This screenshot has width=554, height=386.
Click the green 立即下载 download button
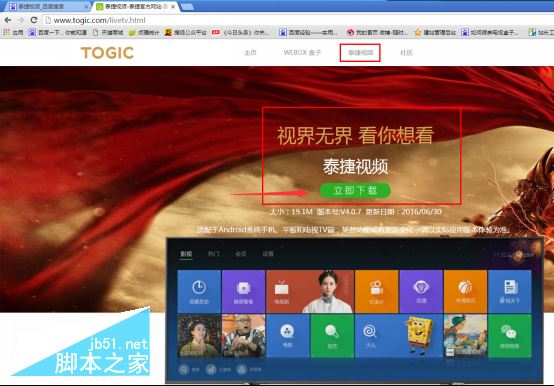355,191
